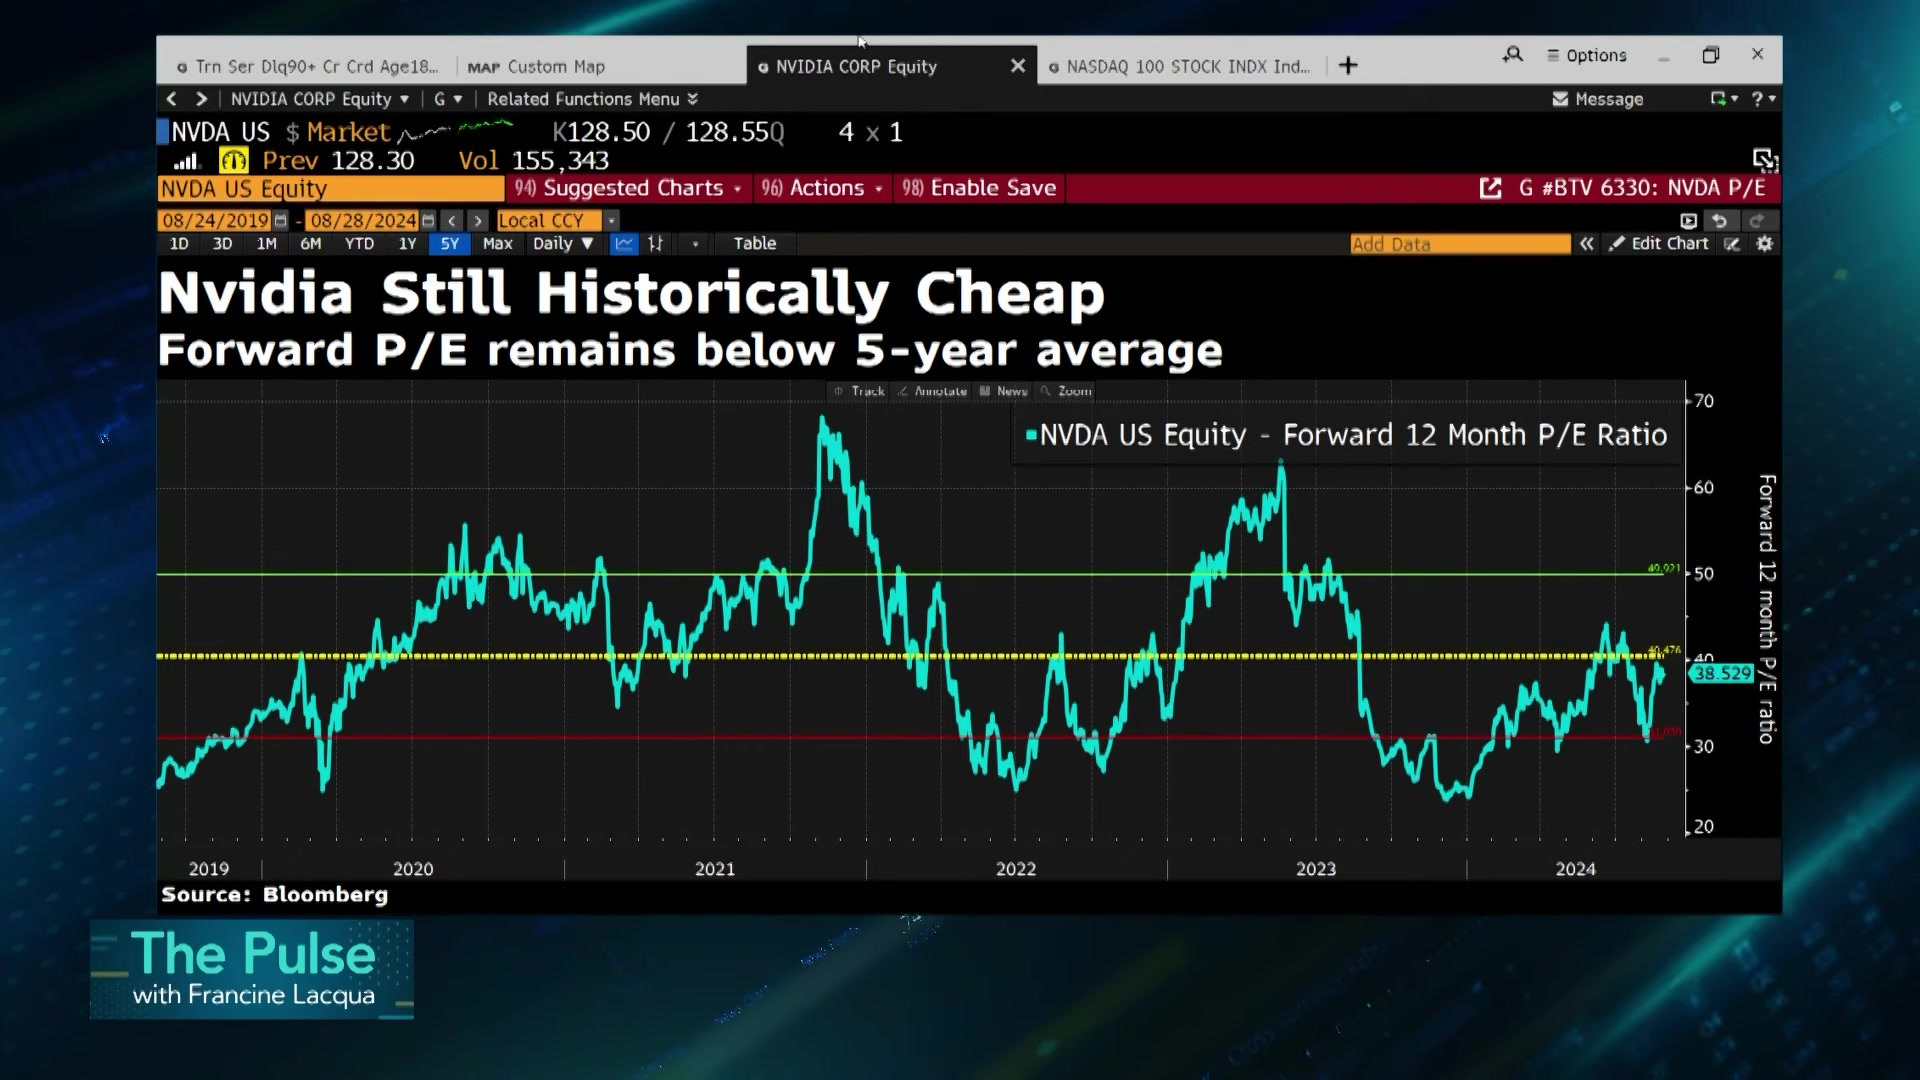Viewport: 1920px width, 1080px height.
Task: Switch to the Trn Ser Dlq90+ tab
Action: pos(308,67)
